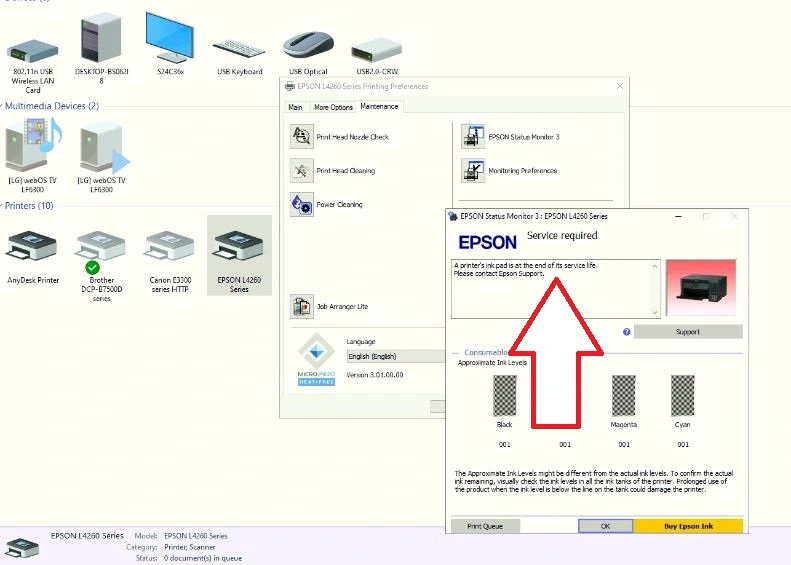Click the blue help question mark icon
The image size is (791, 565).
[x=627, y=332]
